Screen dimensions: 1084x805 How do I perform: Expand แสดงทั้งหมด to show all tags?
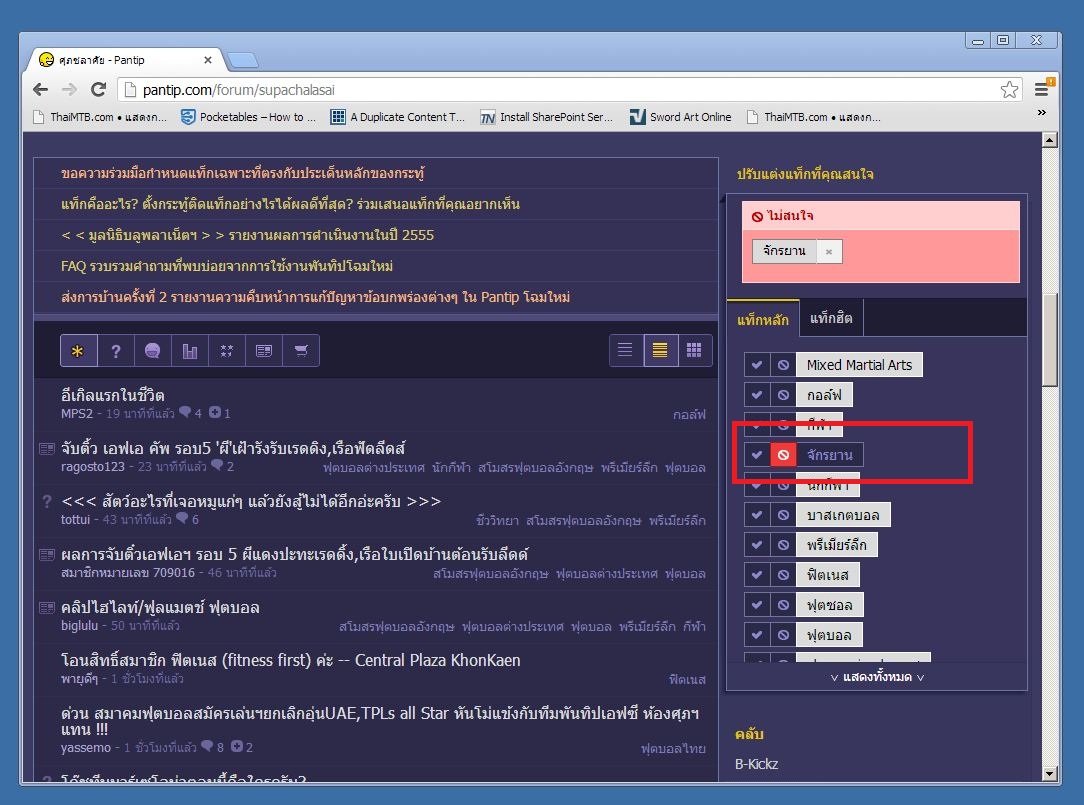click(x=877, y=677)
